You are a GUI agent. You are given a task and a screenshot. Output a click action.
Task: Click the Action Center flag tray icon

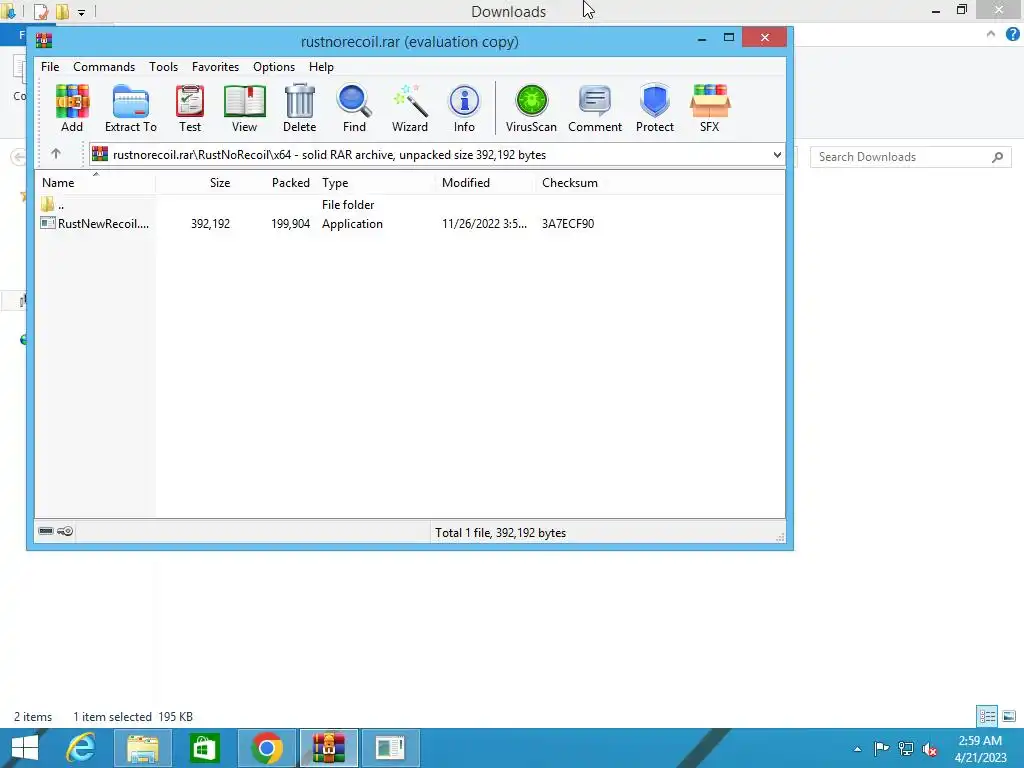(x=881, y=748)
